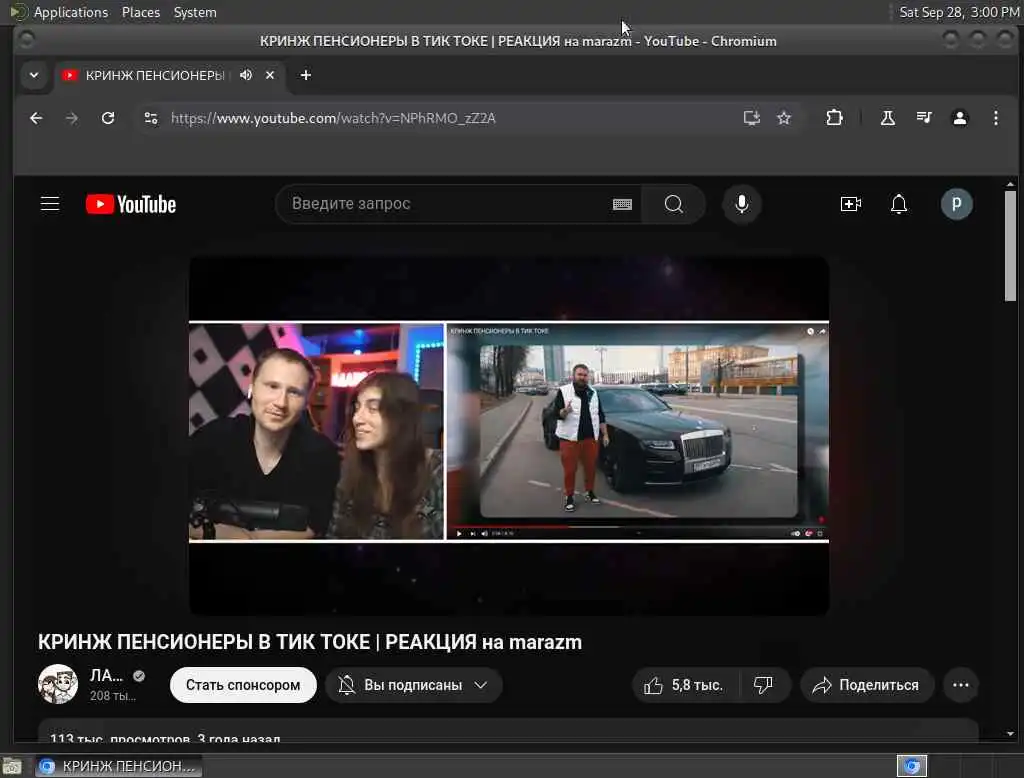Open the media controls icon in toolbar

click(923, 118)
